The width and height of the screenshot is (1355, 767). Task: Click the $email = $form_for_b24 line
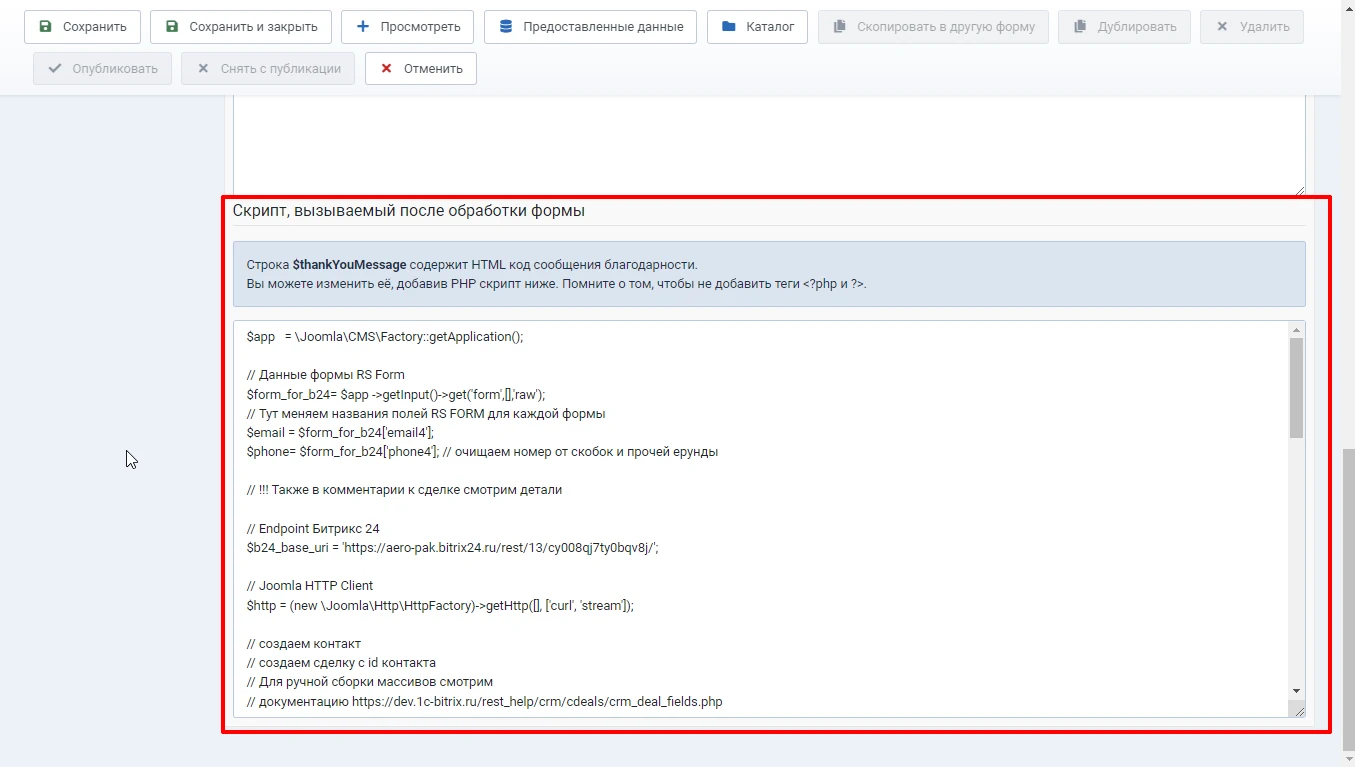click(340, 432)
